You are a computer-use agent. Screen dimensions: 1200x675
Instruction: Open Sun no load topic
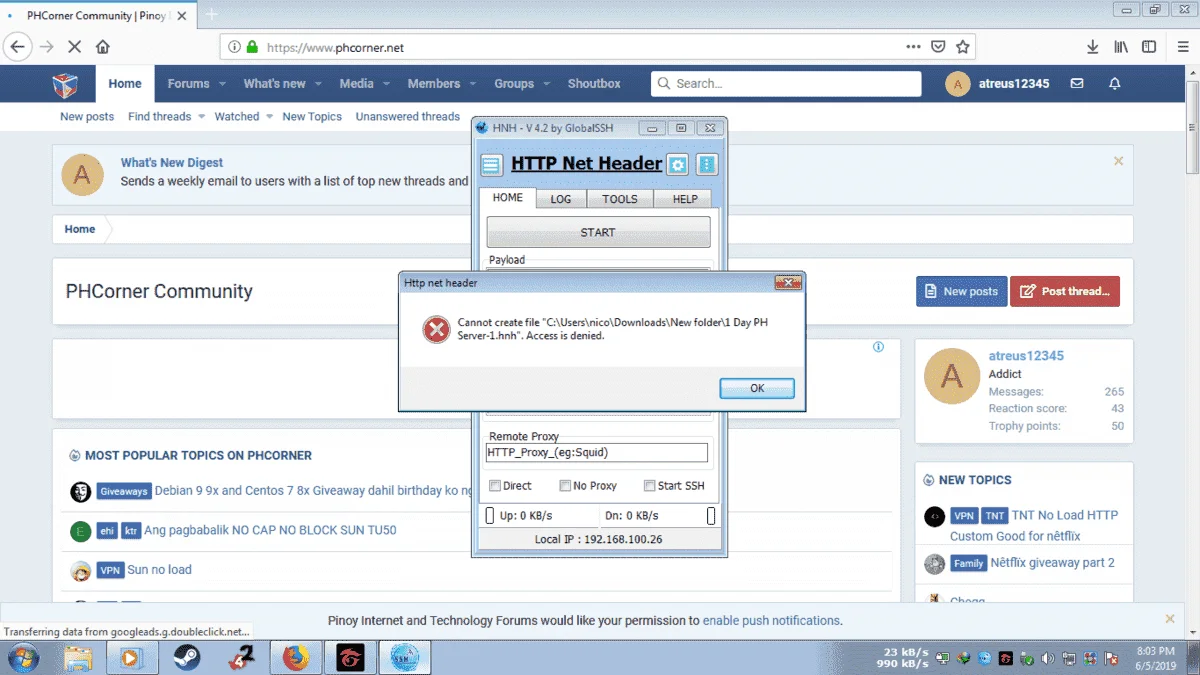coord(159,570)
